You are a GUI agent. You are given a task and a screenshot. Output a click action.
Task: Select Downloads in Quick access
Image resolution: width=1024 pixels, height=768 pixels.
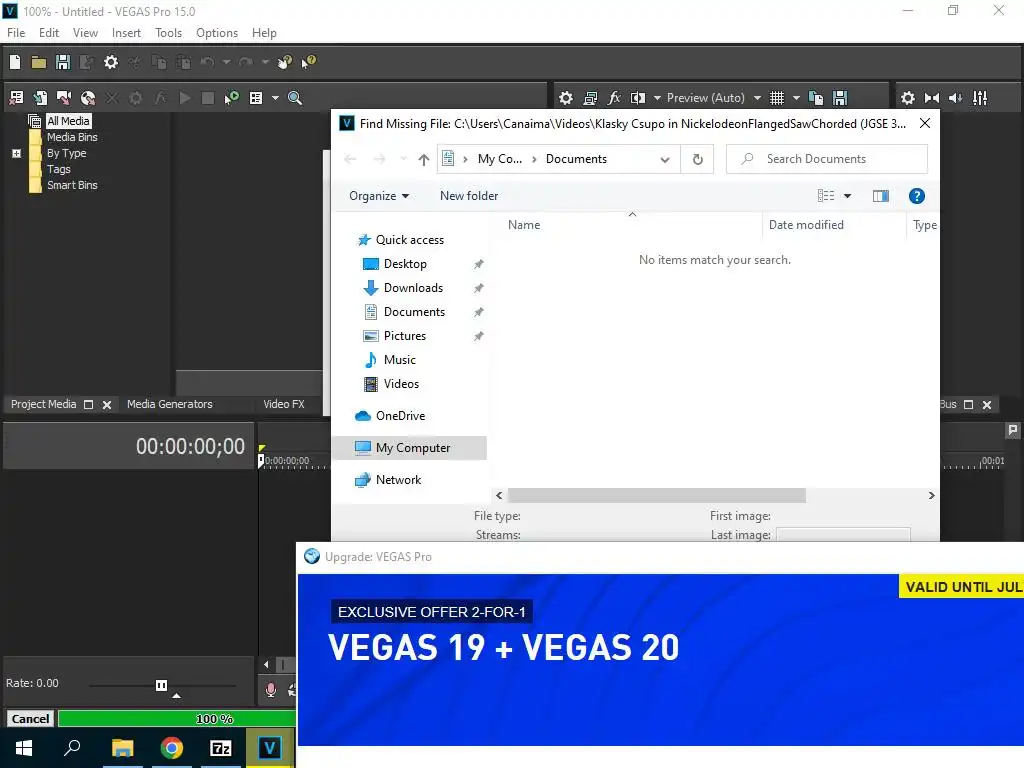coord(413,288)
